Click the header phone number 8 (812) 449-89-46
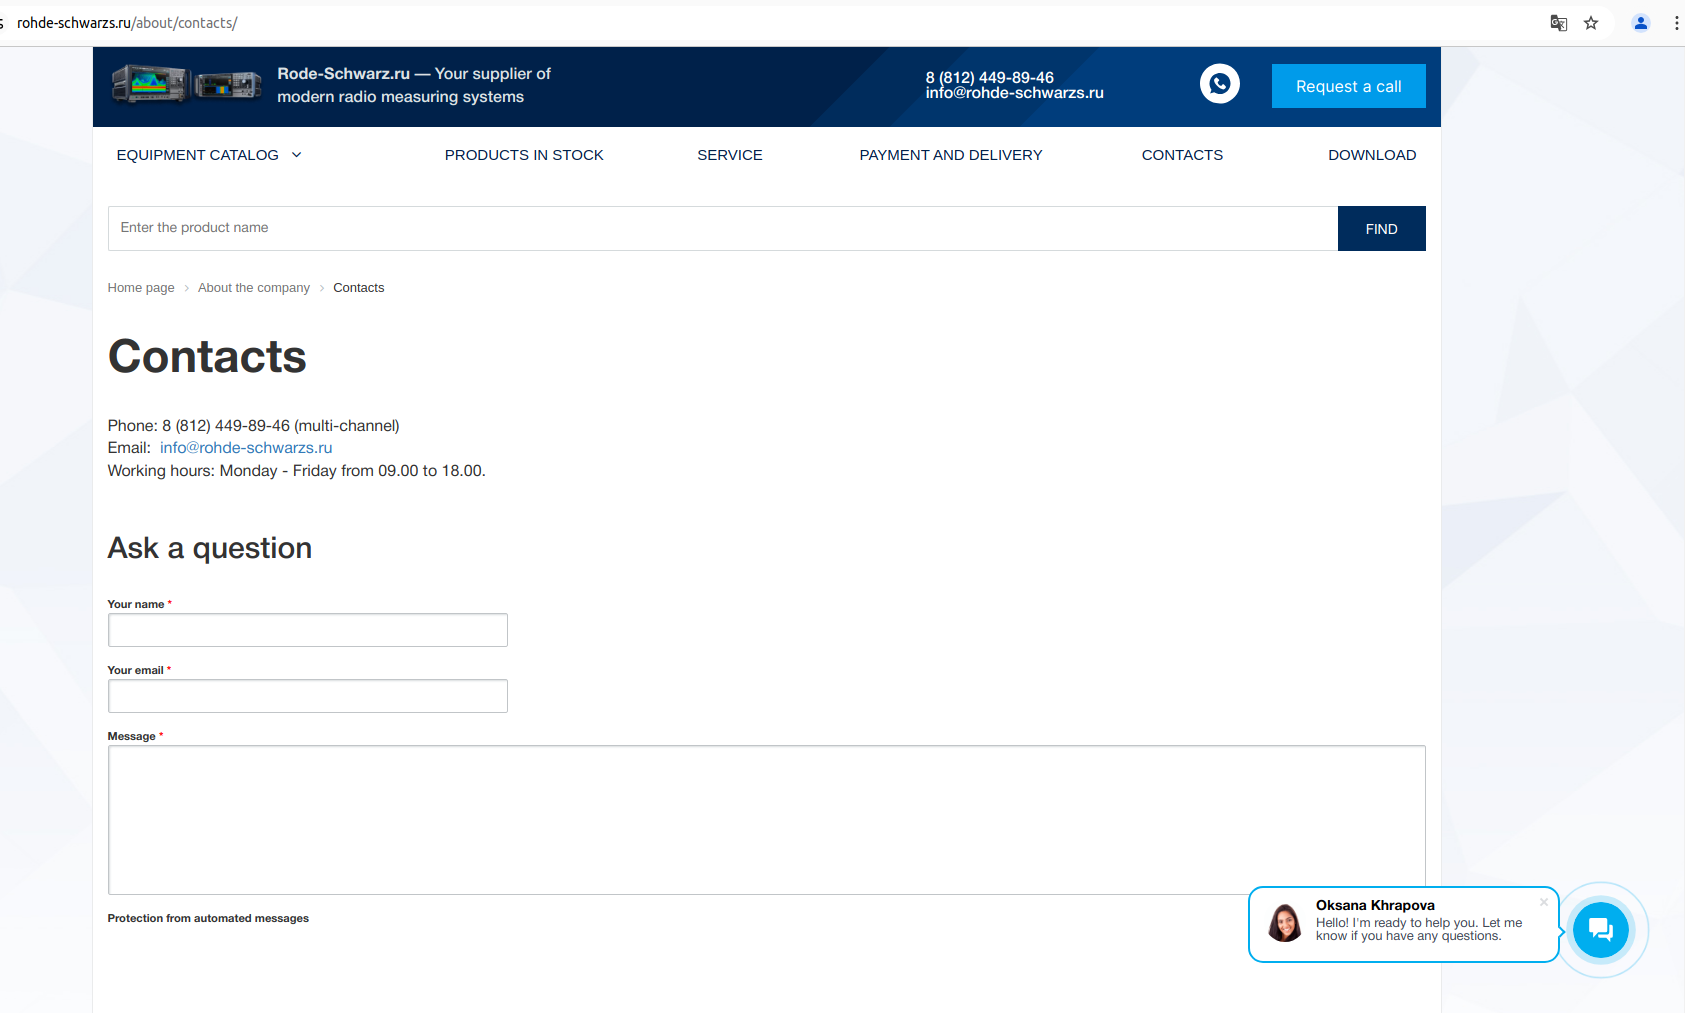Image resolution: width=1685 pixels, height=1013 pixels. [989, 77]
